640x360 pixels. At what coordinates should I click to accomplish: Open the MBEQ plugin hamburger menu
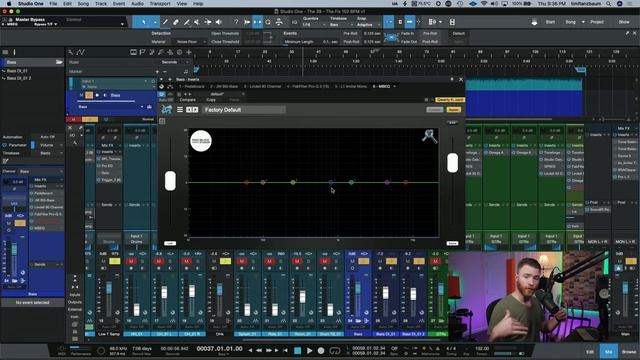click(180, 110)
